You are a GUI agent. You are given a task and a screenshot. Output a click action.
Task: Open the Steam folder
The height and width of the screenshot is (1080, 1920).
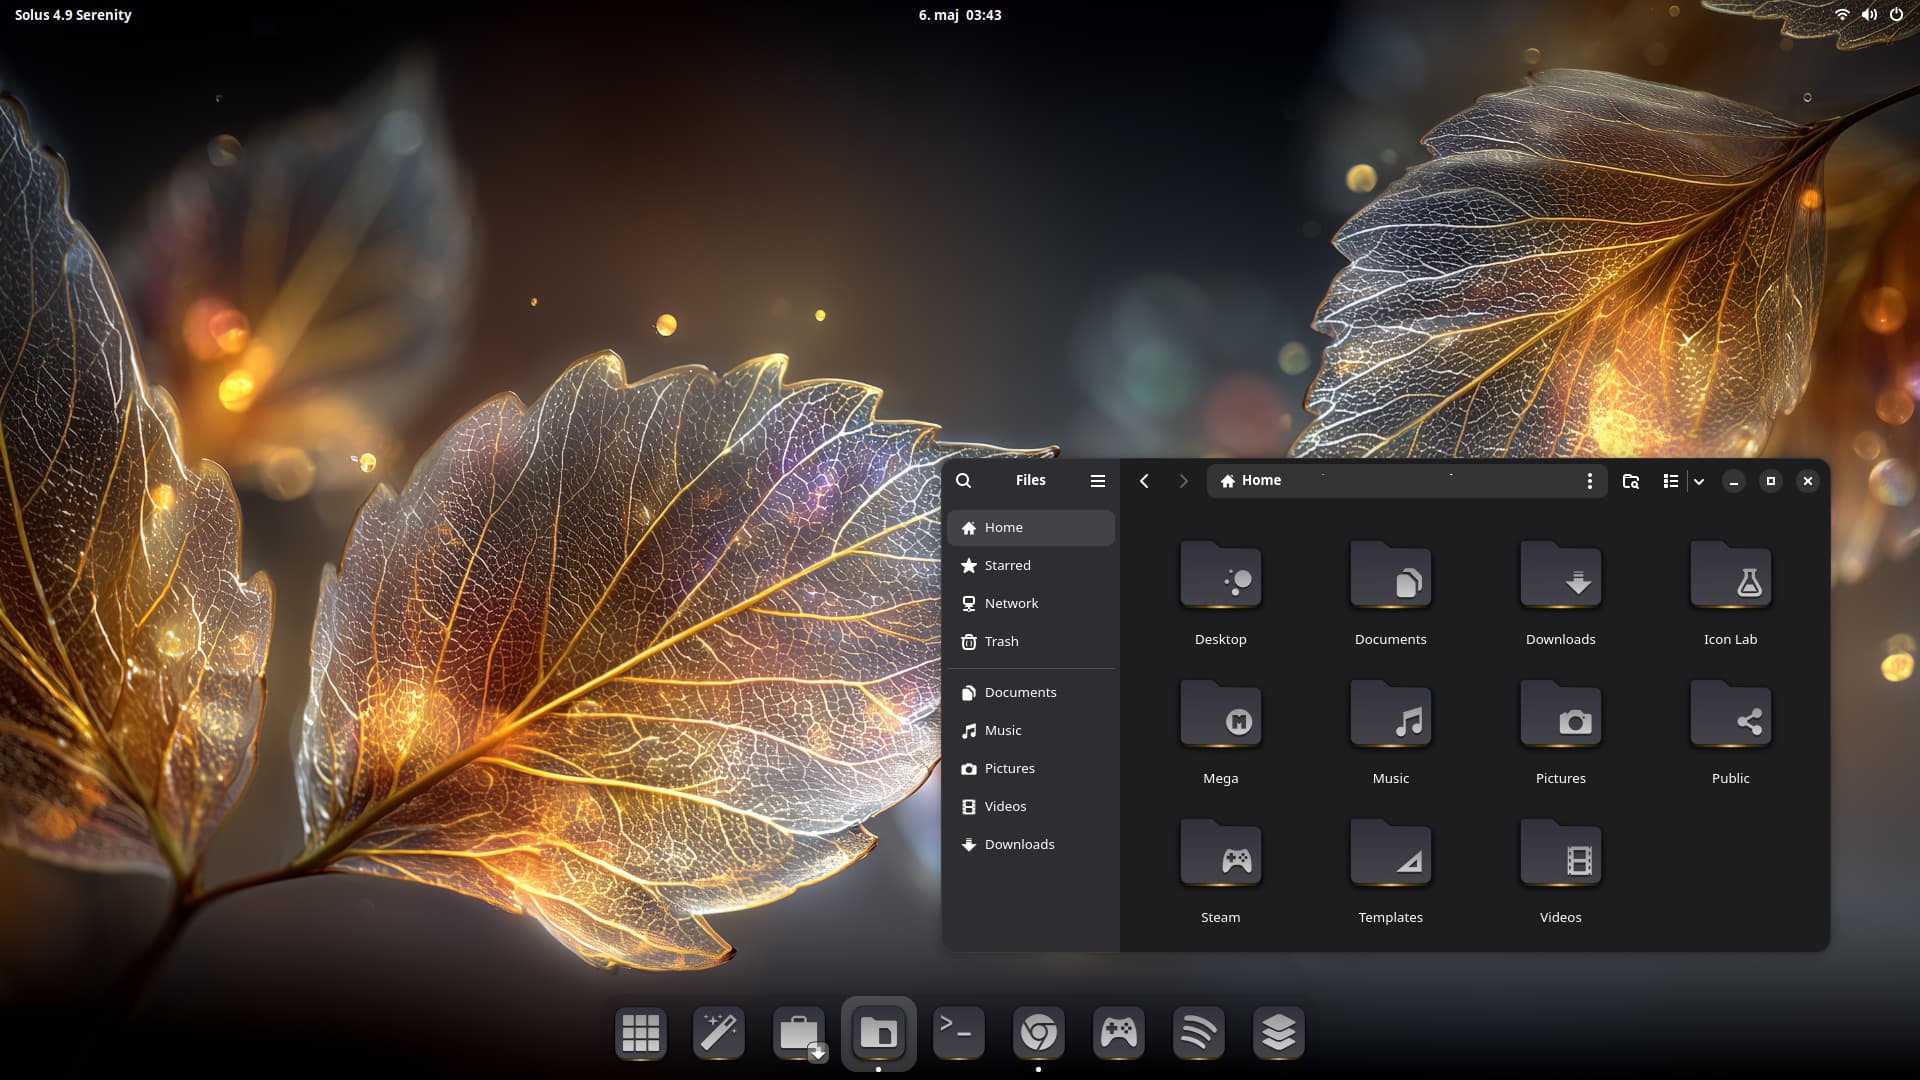point(1220,870)
